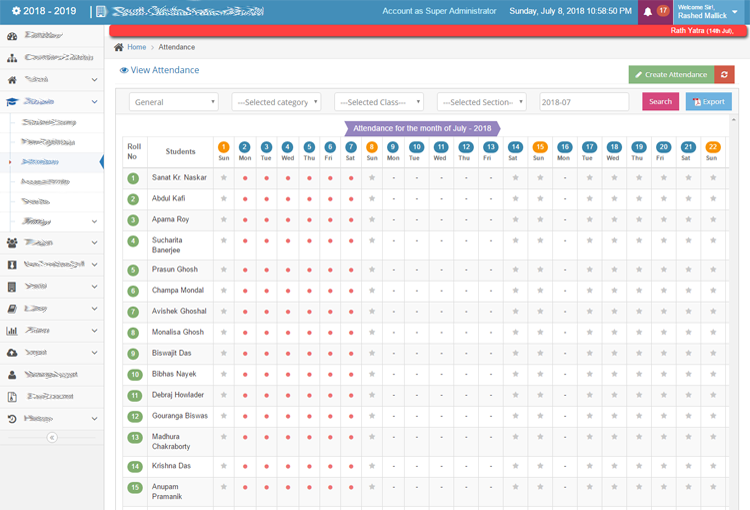Click the Search button
The image size is (750, 510).
coord(661,101)
